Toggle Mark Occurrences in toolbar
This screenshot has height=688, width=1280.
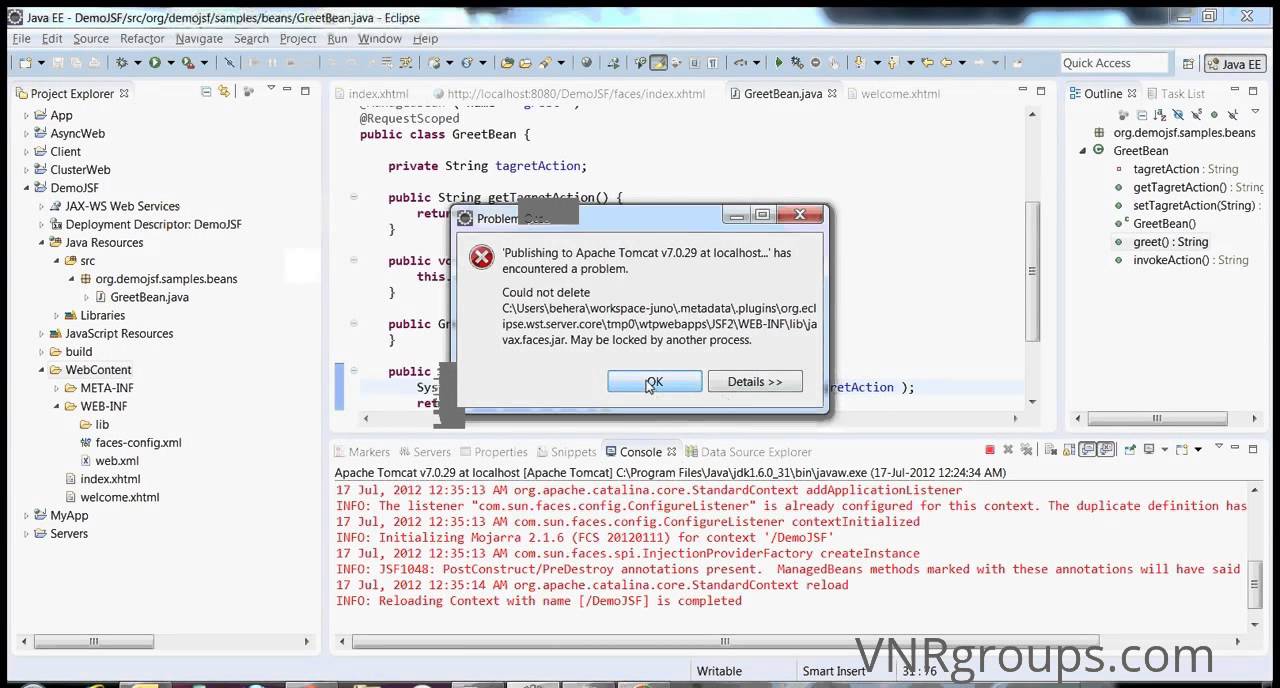(x=658, y=62)
